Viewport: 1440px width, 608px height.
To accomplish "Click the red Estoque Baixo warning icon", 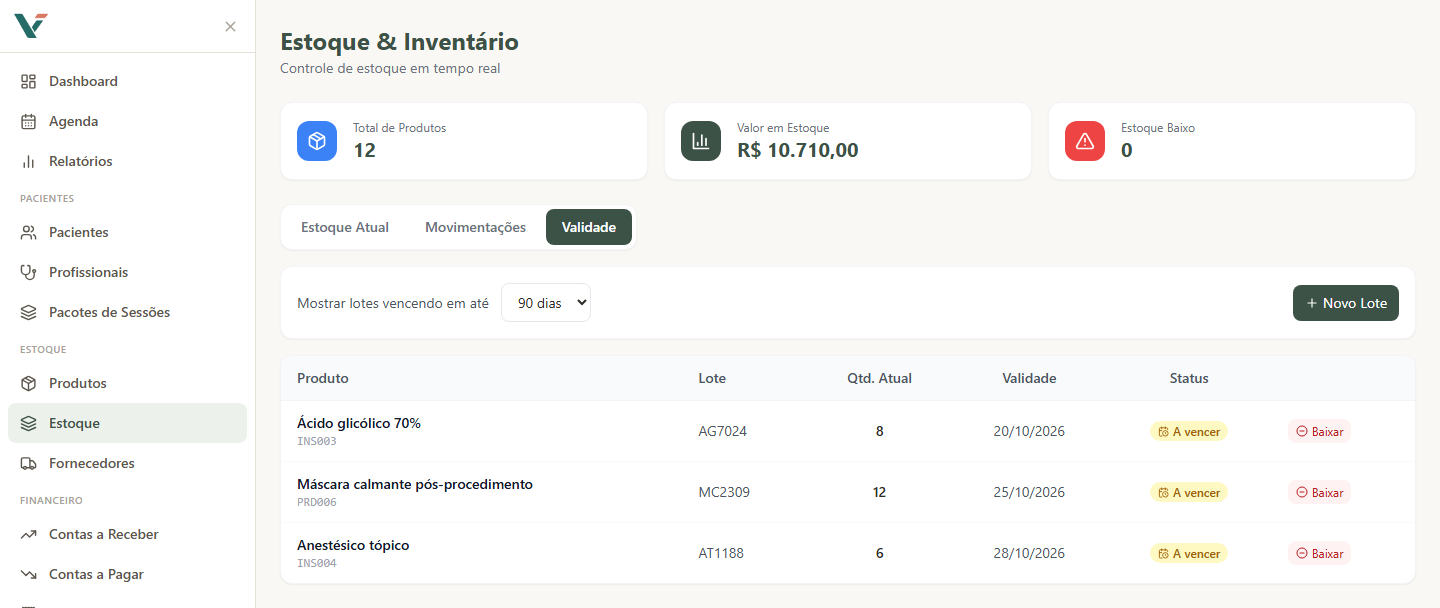I will (x=1085, y=141).
